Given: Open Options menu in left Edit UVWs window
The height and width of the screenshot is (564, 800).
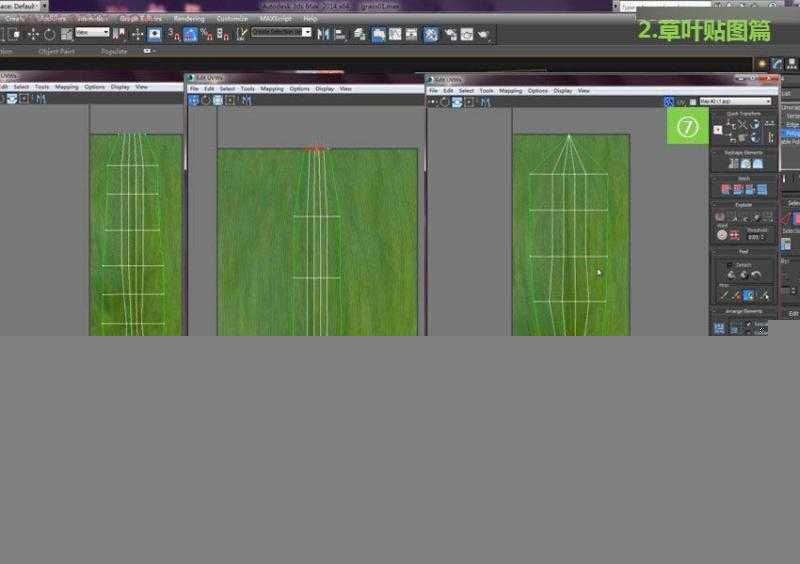Looking at the screenshot, I should 94,87.
